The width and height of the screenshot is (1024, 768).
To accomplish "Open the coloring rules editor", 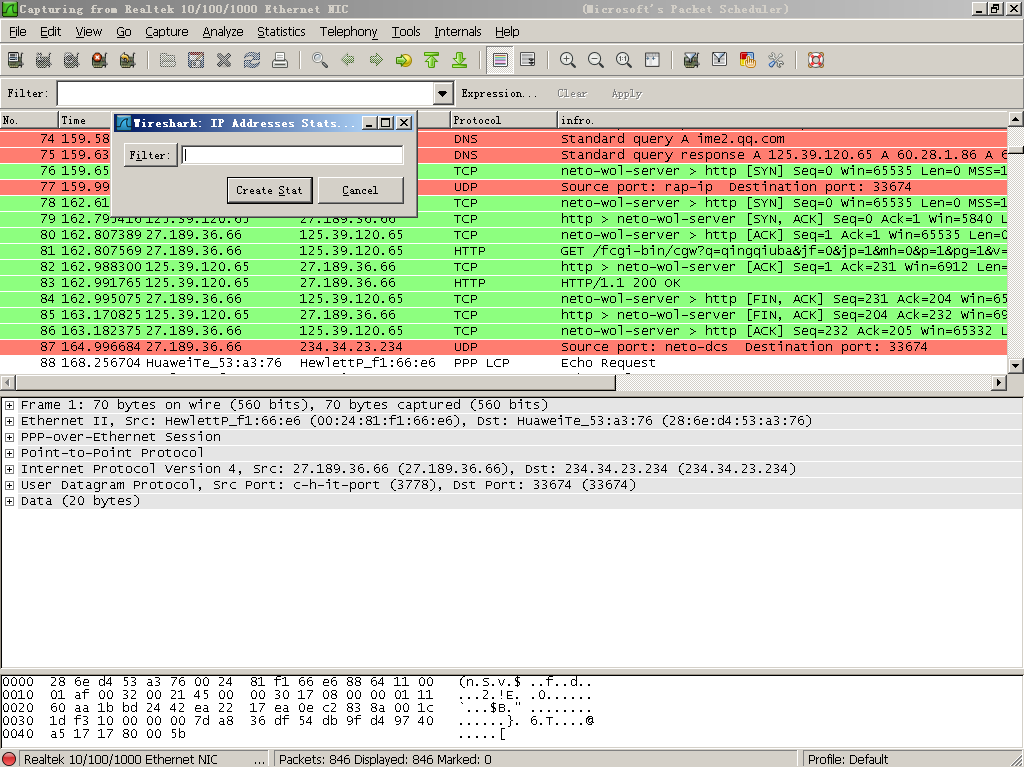I will pyautogui.click(x=748, y=60).
